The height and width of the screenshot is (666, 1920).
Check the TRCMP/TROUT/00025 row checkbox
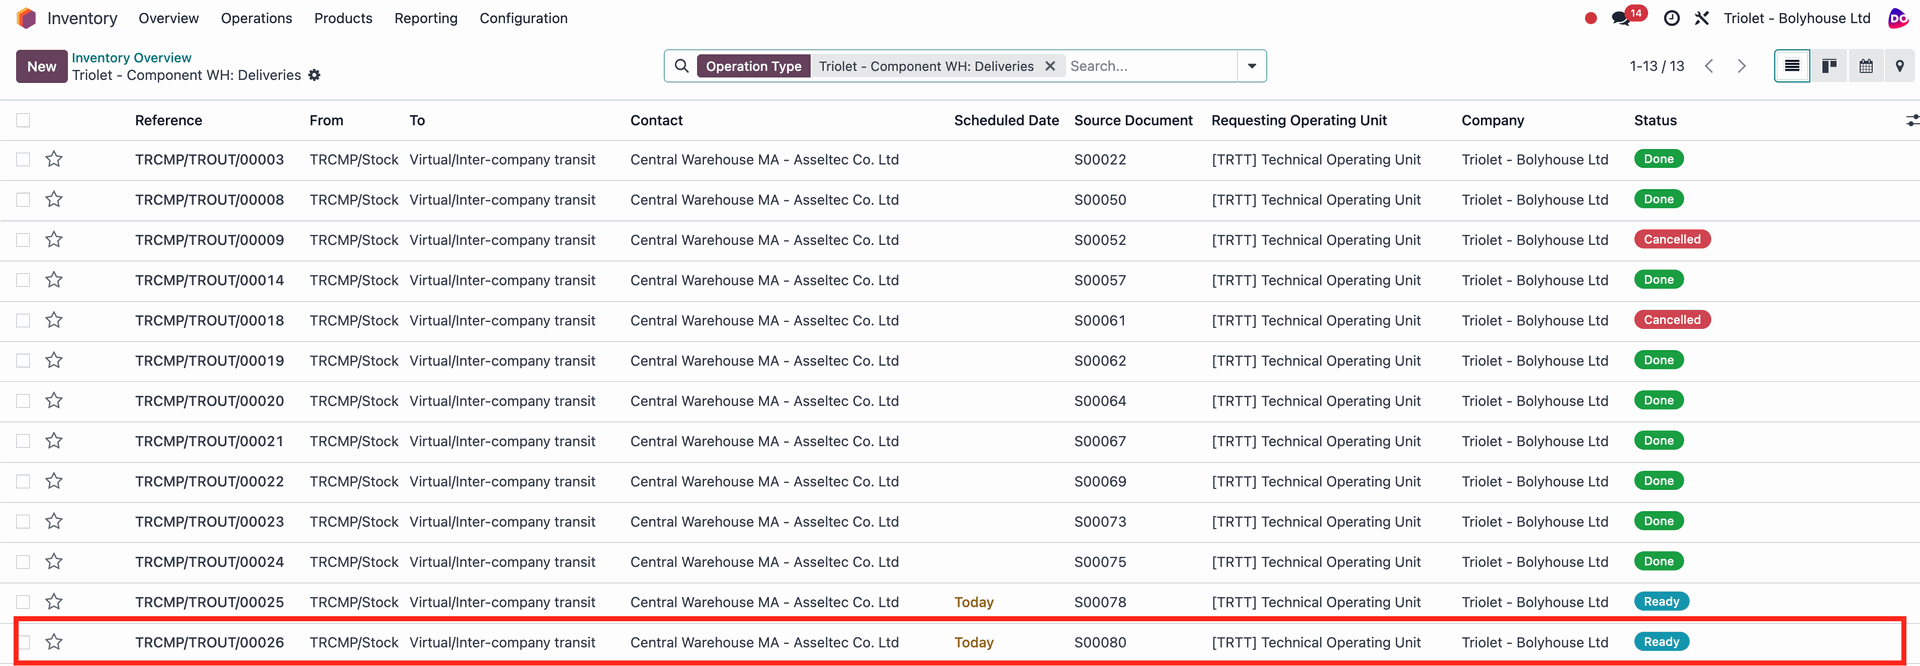pyautogui.click(x=23, y=602)
